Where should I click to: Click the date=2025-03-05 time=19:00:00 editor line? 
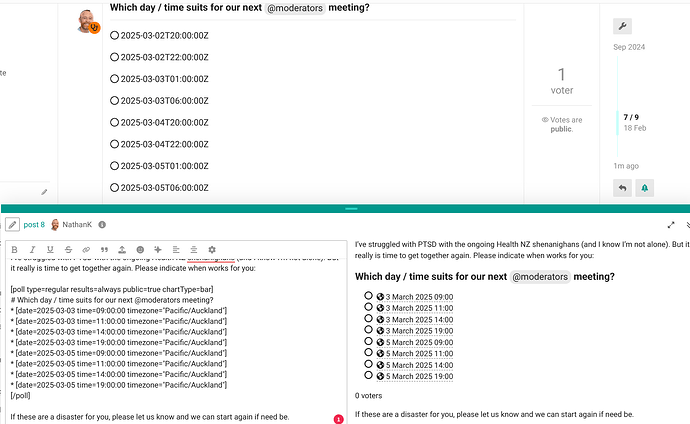(119, 385)
